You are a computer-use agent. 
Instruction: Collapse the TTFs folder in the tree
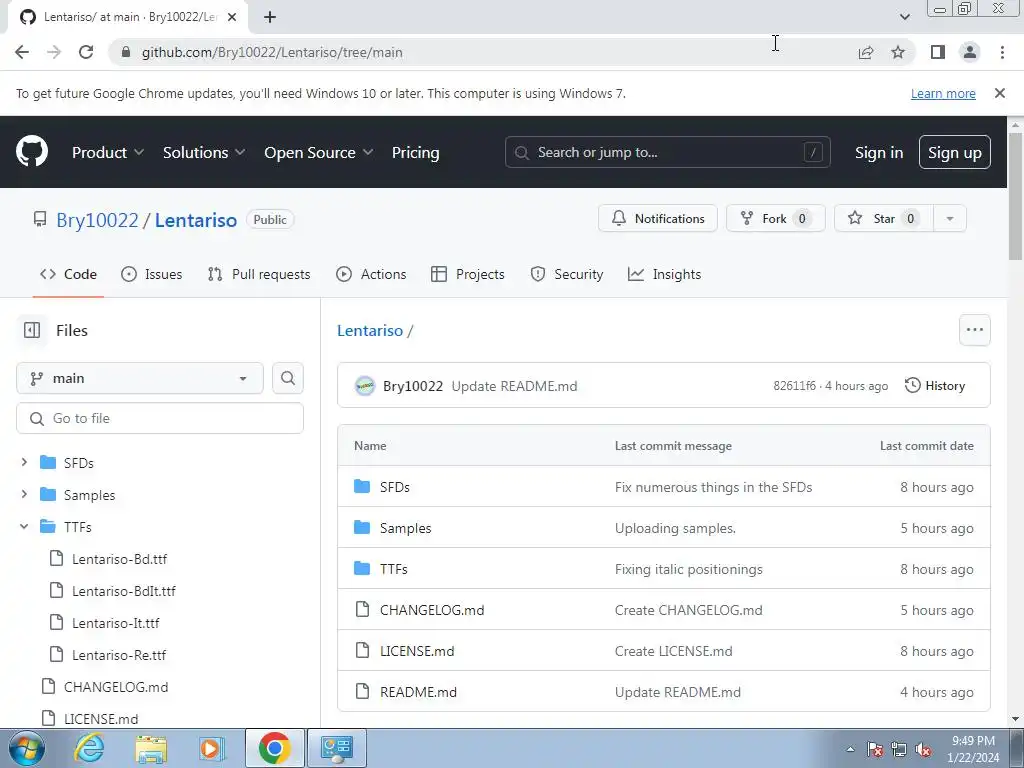tap(24, 526)
